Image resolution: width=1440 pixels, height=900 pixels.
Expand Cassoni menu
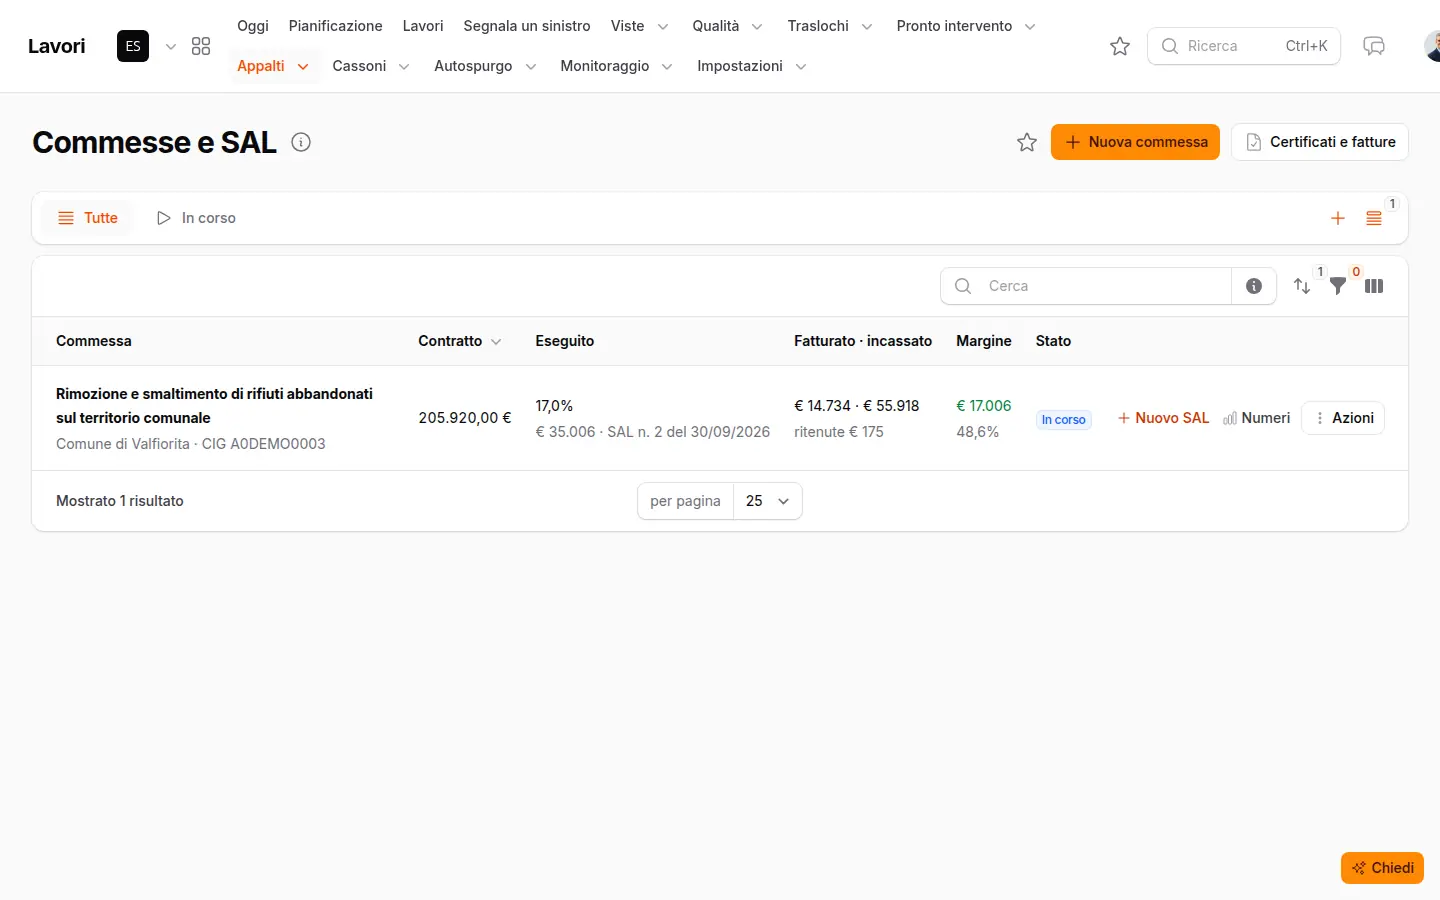coord(371,66)
